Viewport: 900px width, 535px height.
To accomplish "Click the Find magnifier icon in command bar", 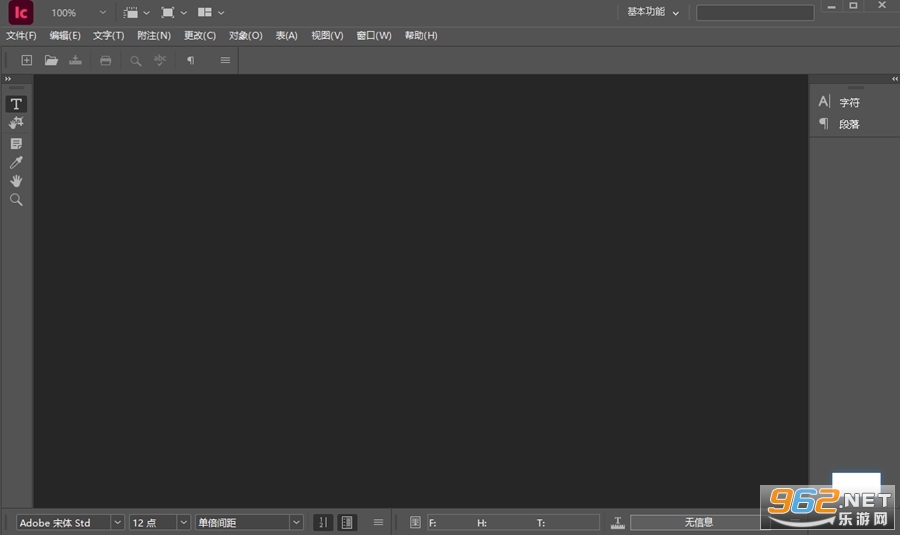I will 135,60.
